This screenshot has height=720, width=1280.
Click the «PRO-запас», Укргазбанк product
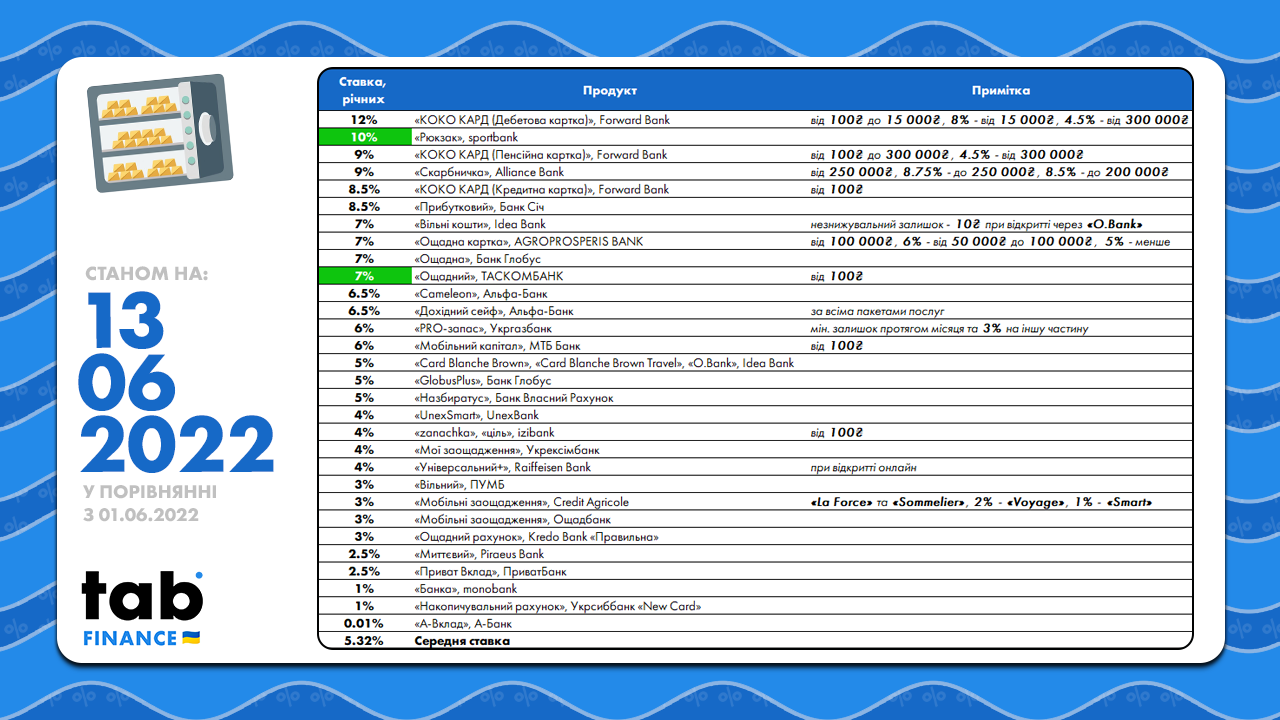click(x=483, y=328)
